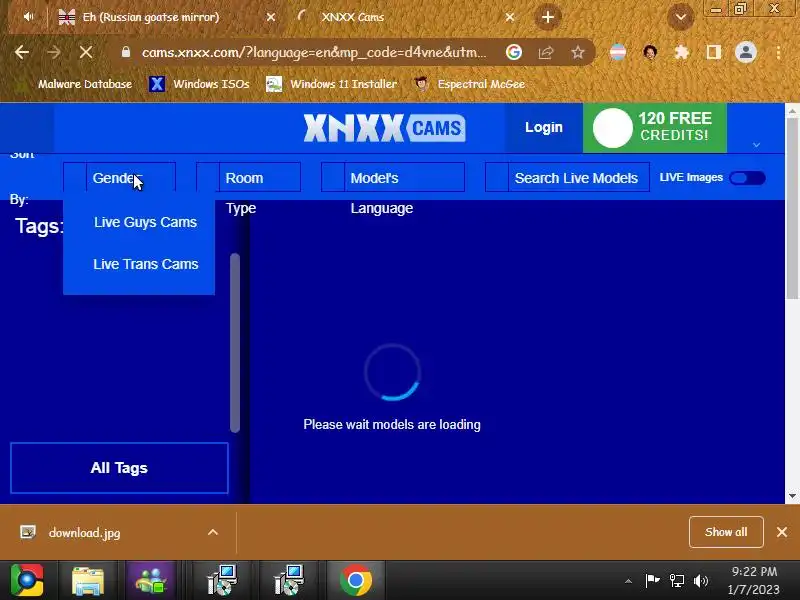The image size is (800, 600).
Task: Select Live Trans Cams option
Action: (x=145, y=264)
